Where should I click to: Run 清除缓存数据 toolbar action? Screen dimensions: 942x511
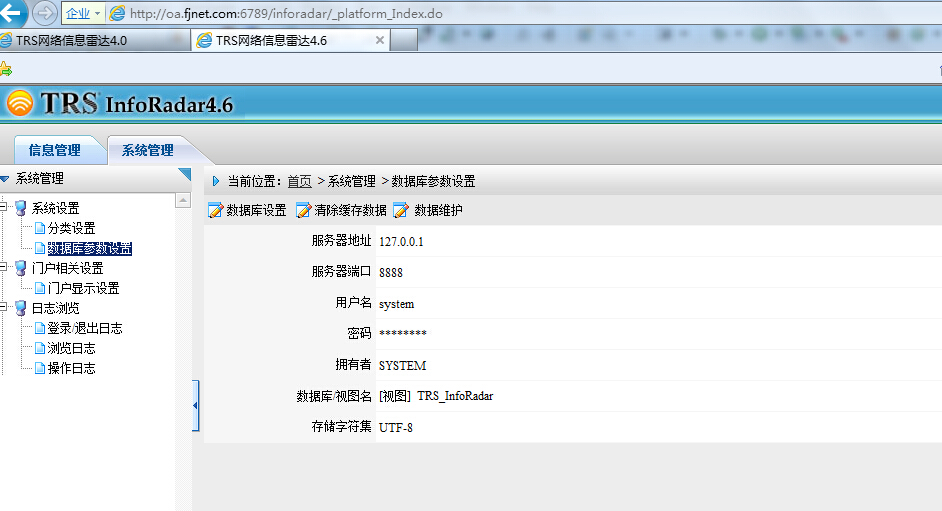[350, 210]
